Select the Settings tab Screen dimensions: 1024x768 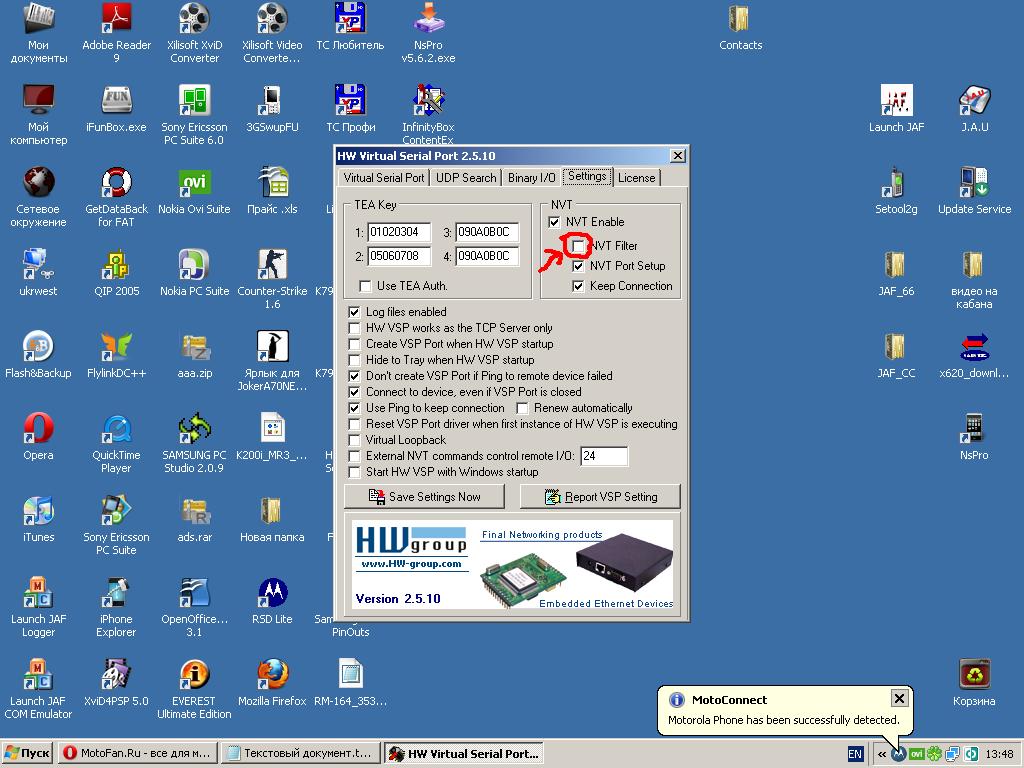586,176
